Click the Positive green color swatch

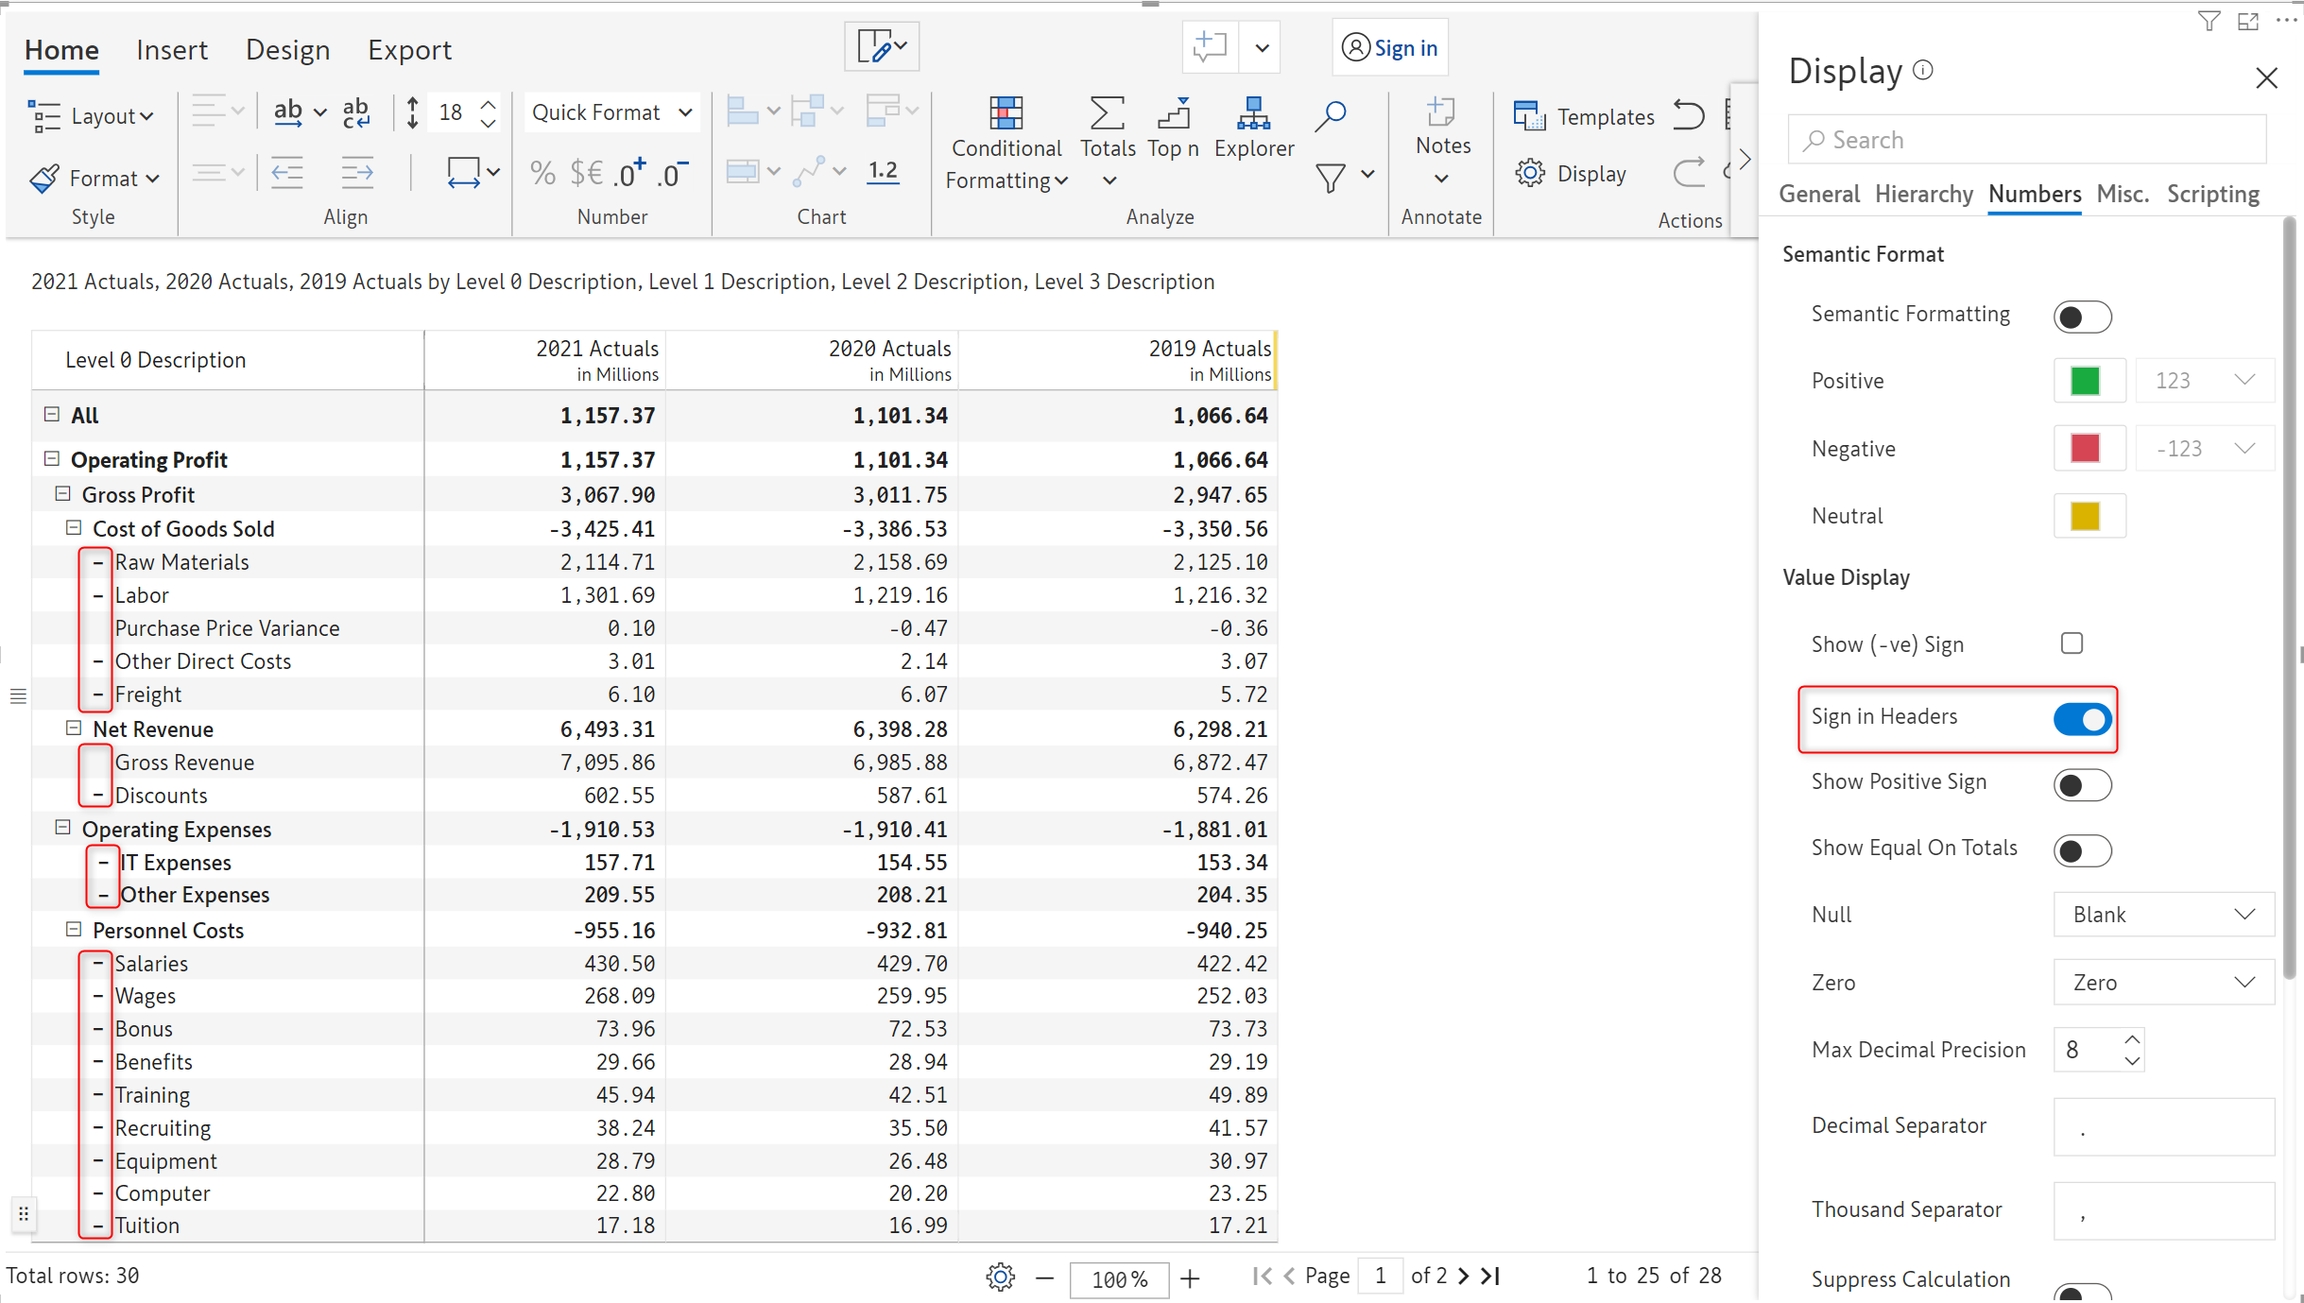point(2085,380)
